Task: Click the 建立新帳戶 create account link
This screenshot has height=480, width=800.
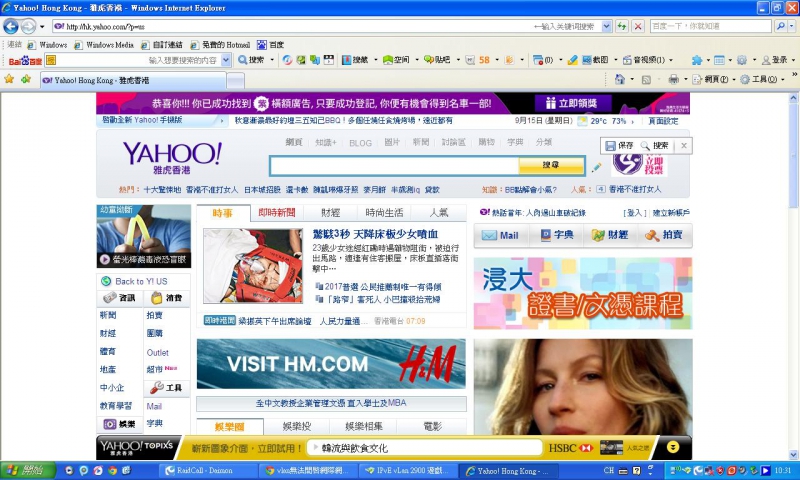Action: [671, 213]
